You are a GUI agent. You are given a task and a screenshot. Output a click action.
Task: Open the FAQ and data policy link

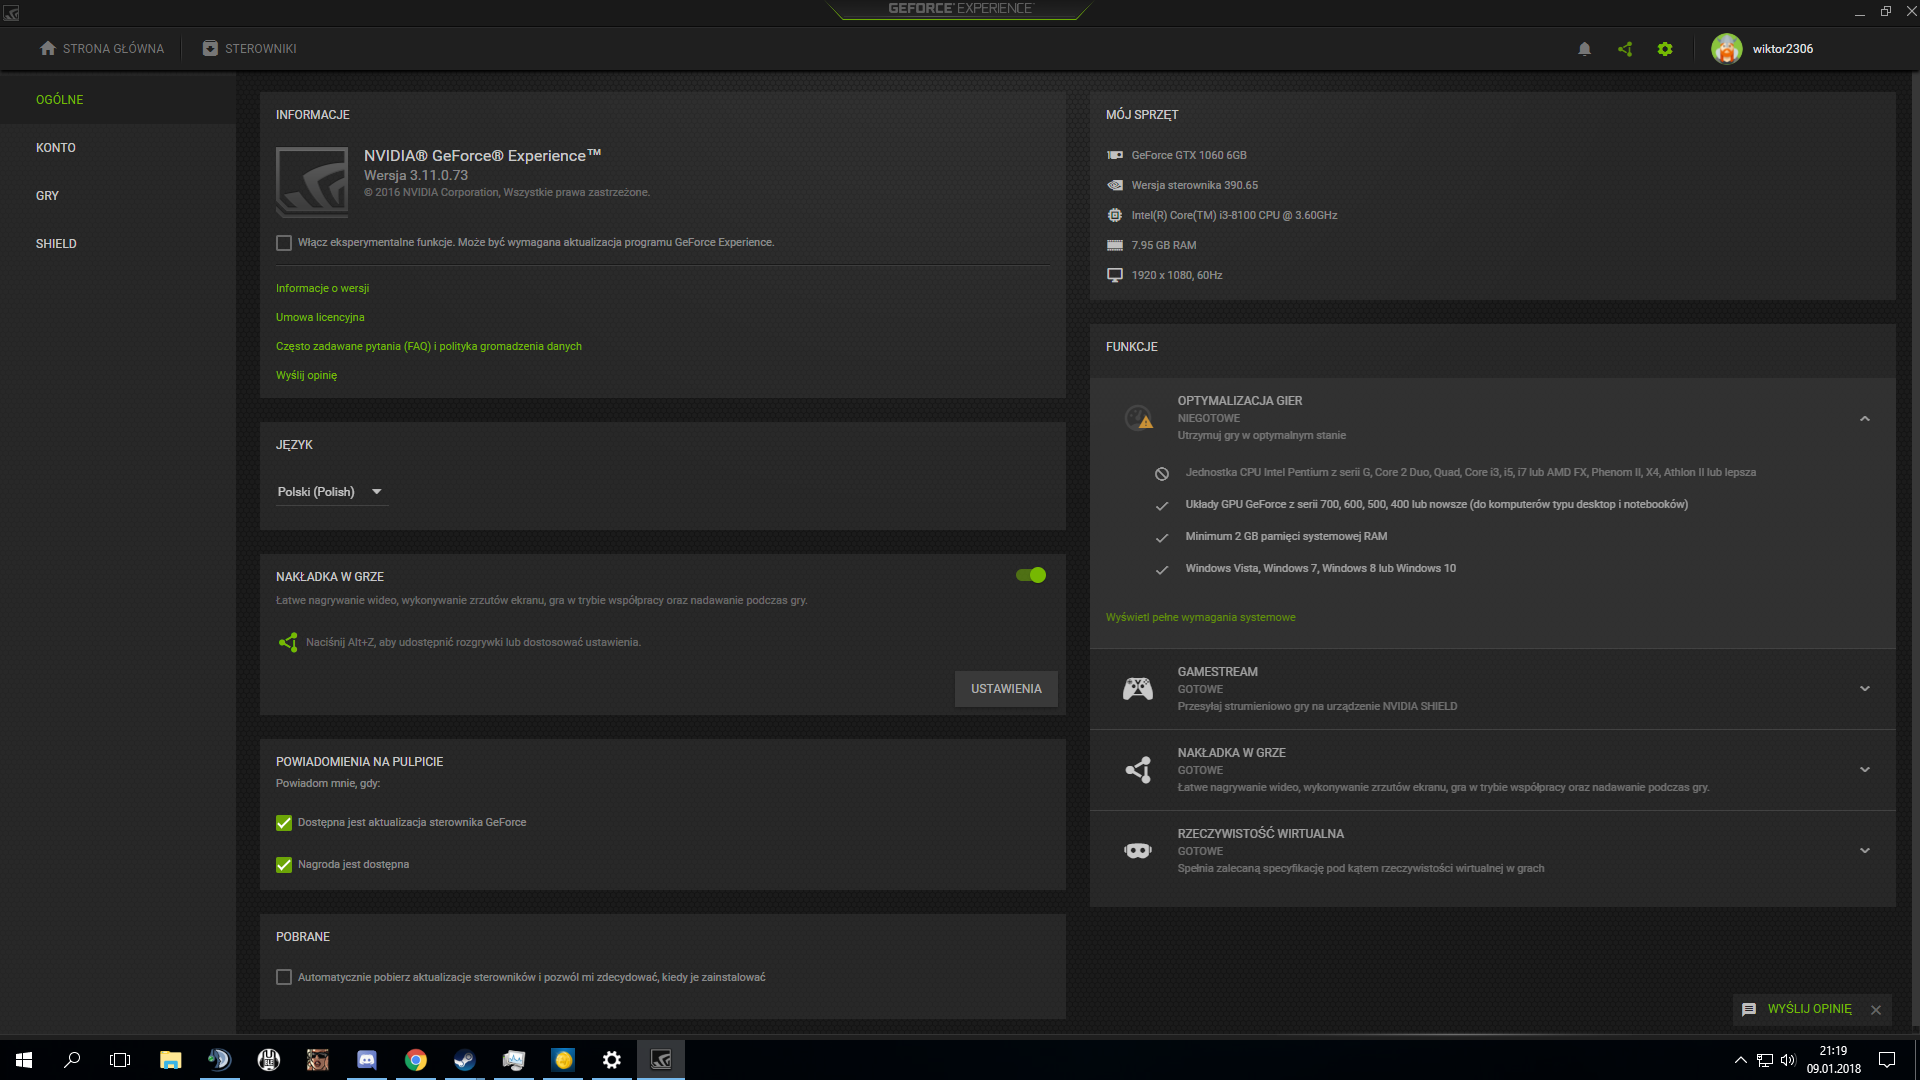pyautogui.click(x=429, y=346)
